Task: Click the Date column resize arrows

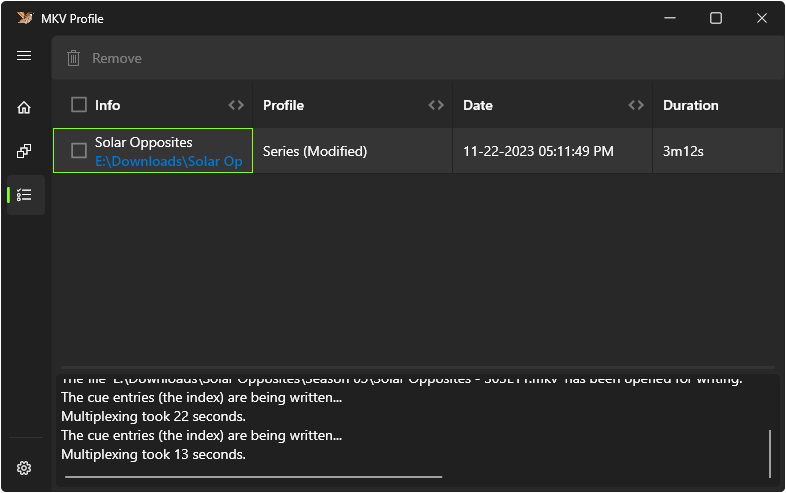Action: [636, 105]
